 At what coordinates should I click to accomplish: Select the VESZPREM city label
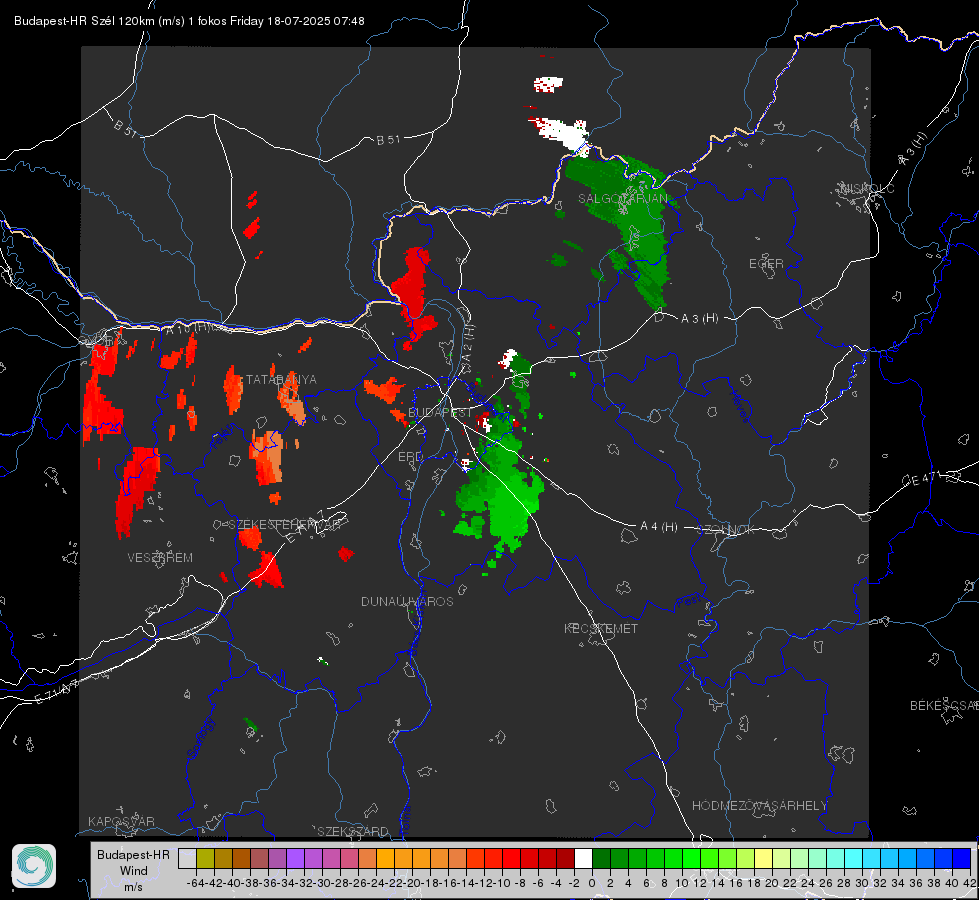(x=160, y=557)
